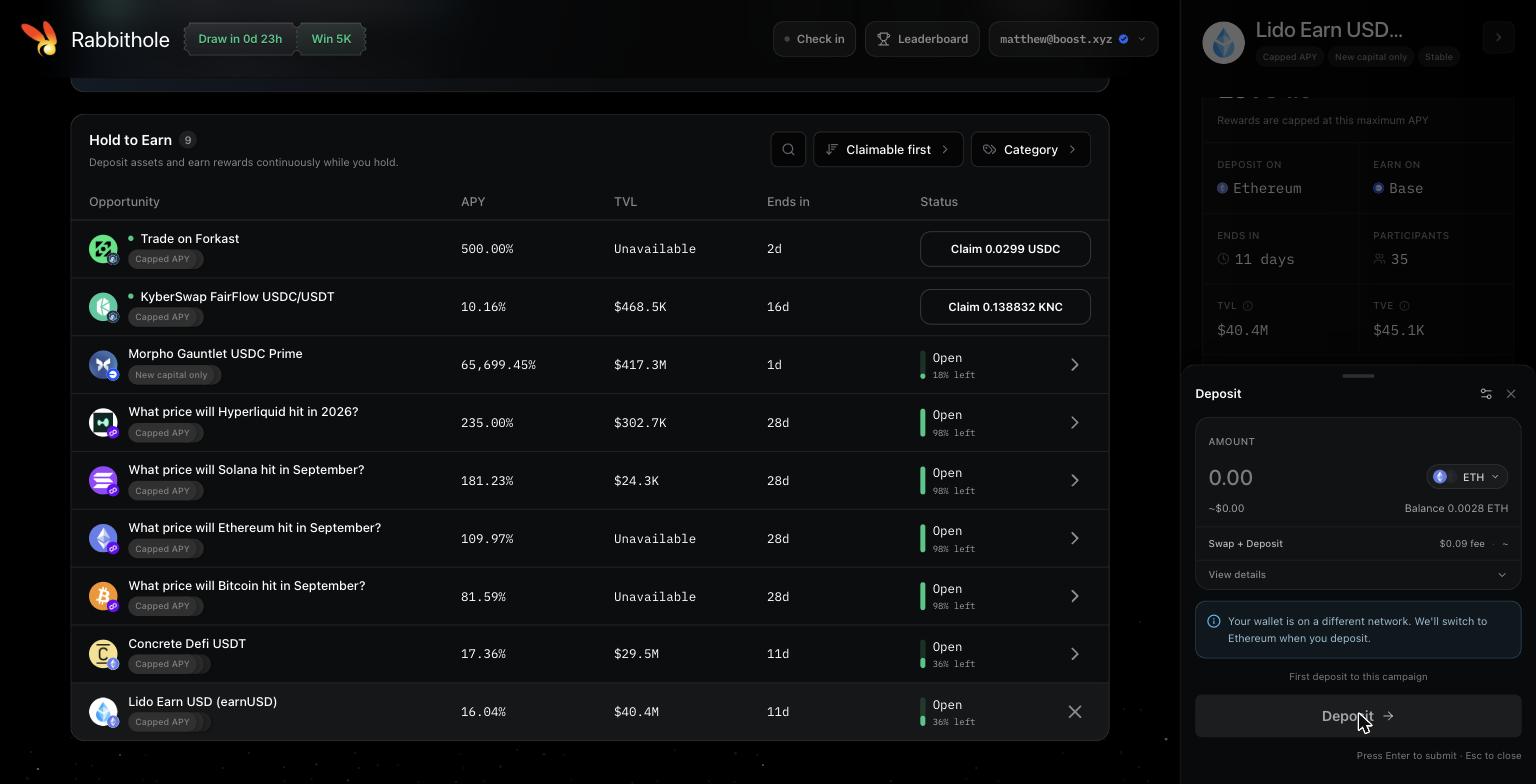The height and width of the screenshot is (784, 1536).
Task: Click the Hyperliquid market icon
Action: coord(103,422)
